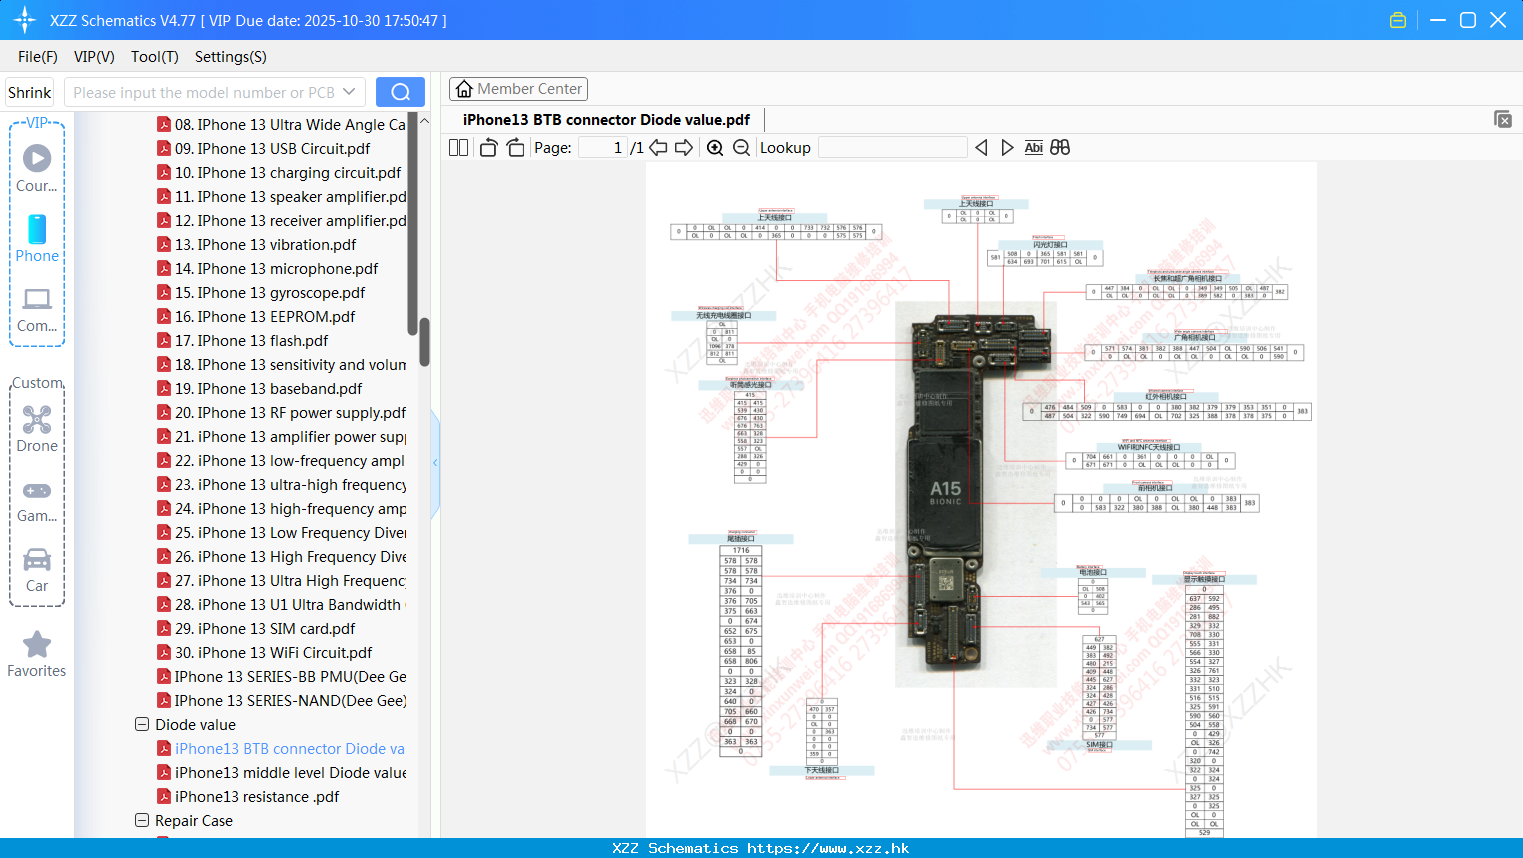
Task: Zoom out of the PDF
Action: tap(741, 148)
